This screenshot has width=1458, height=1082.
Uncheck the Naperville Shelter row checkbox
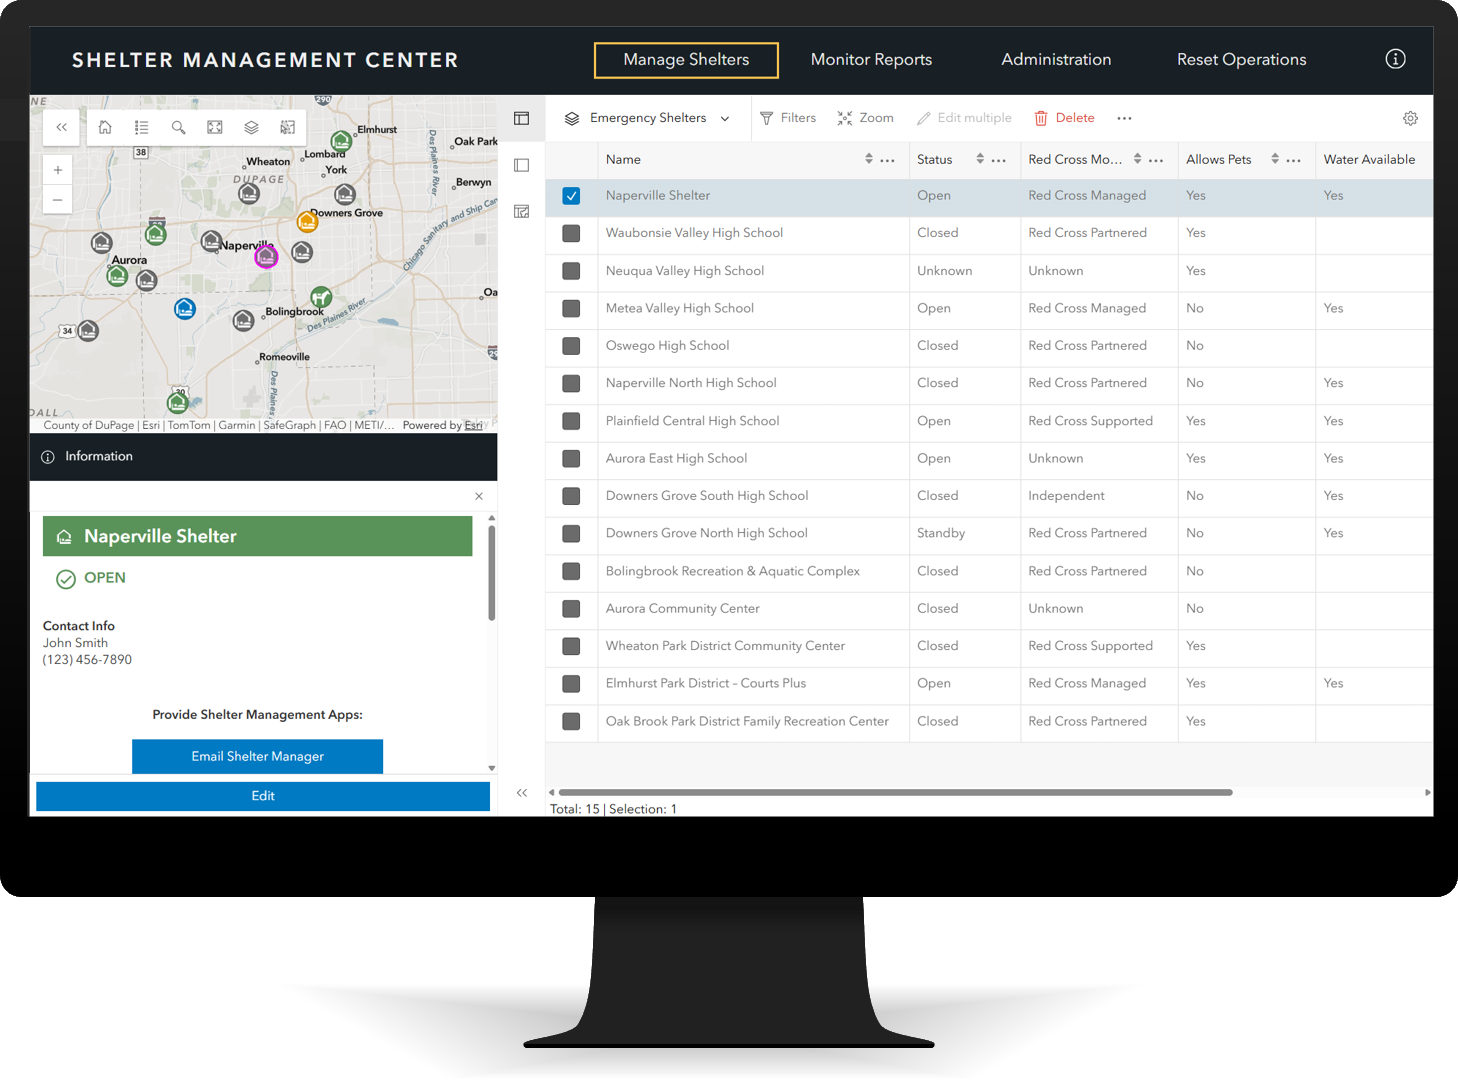tap(571, 196)
